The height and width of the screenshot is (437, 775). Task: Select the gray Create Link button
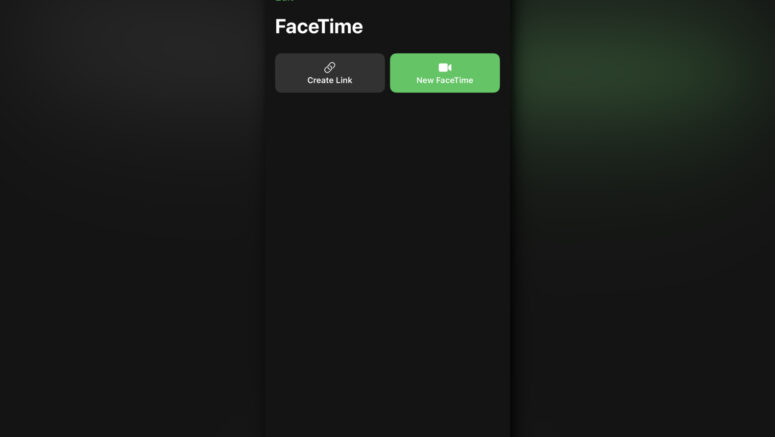(330, 73)
